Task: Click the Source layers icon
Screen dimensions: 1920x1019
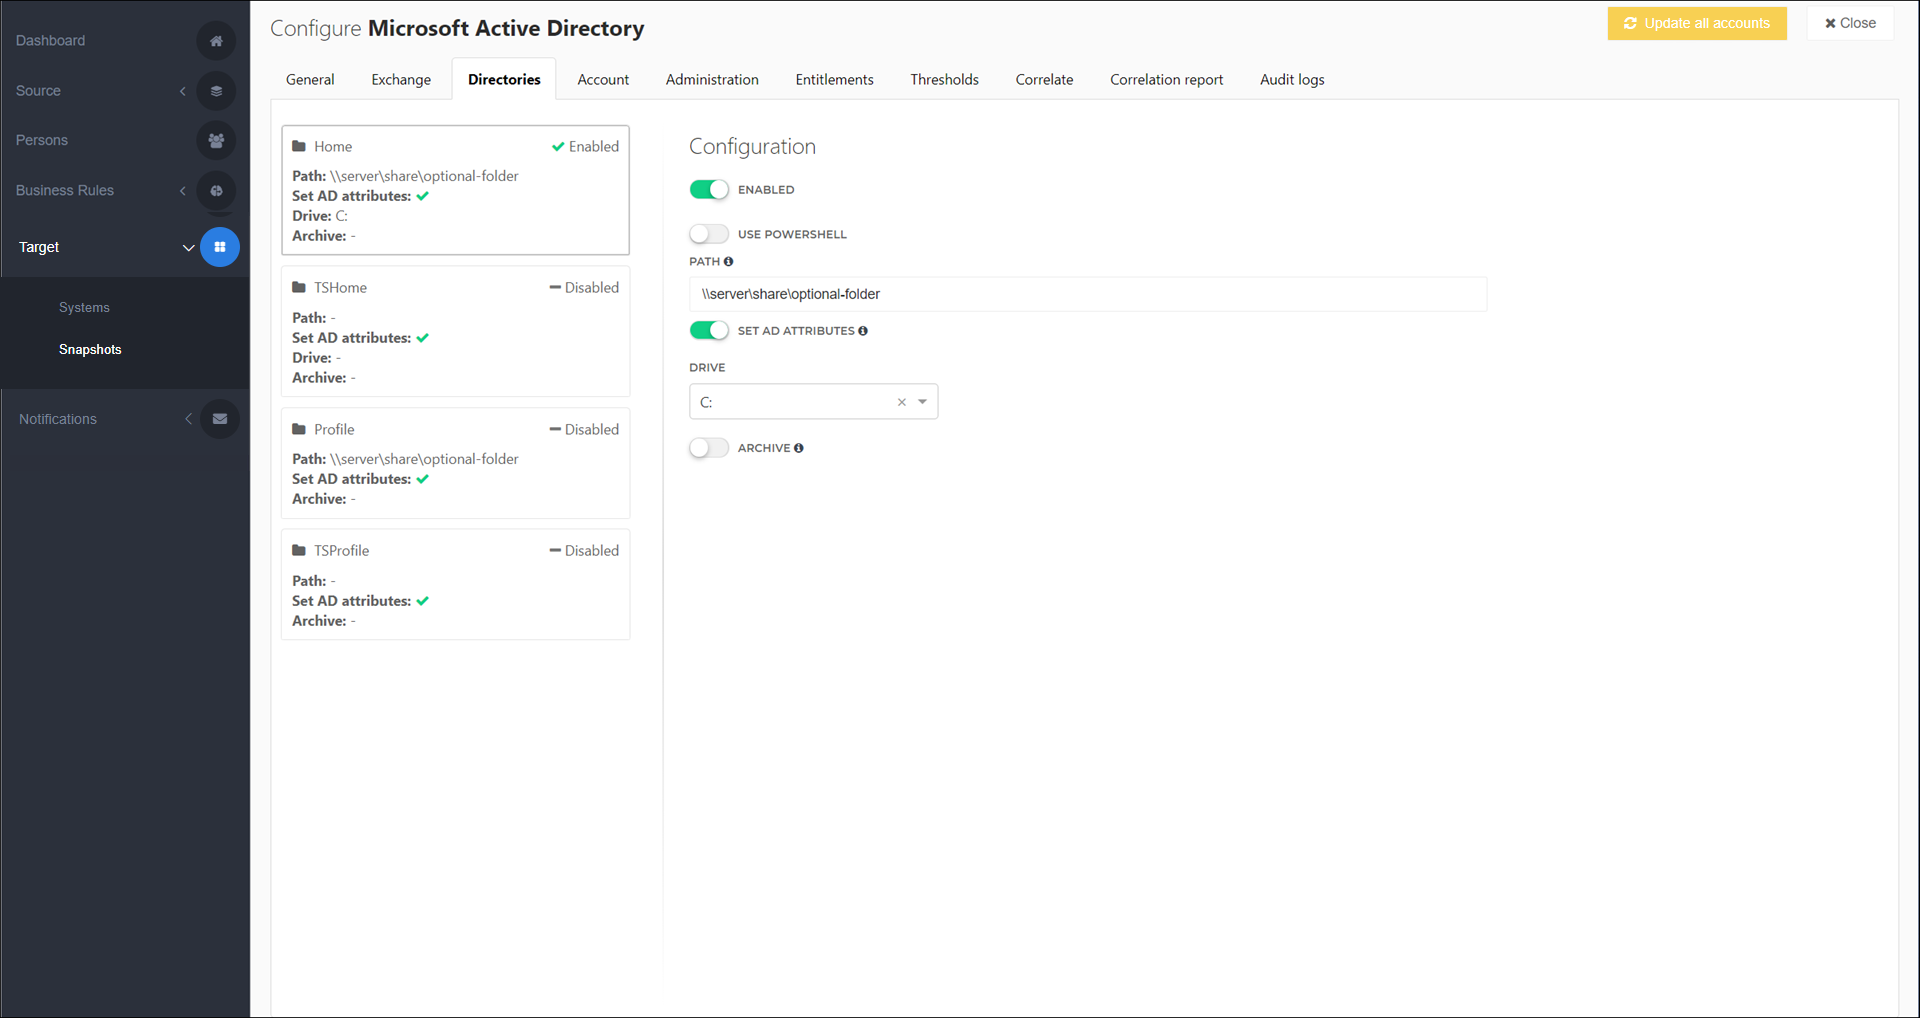Action: tap(216, 91)
